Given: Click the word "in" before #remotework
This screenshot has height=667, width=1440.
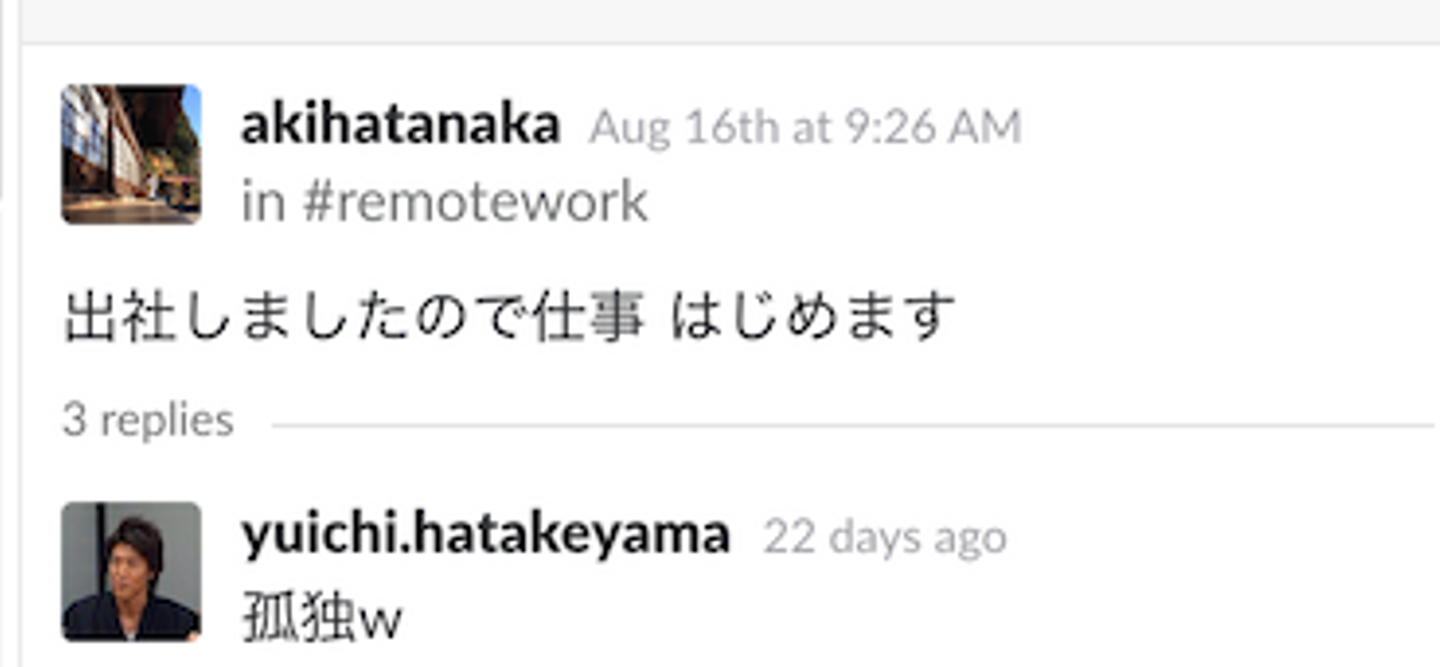Looking at the screenshot, I should pyautogui.click(x=264, y=202).
